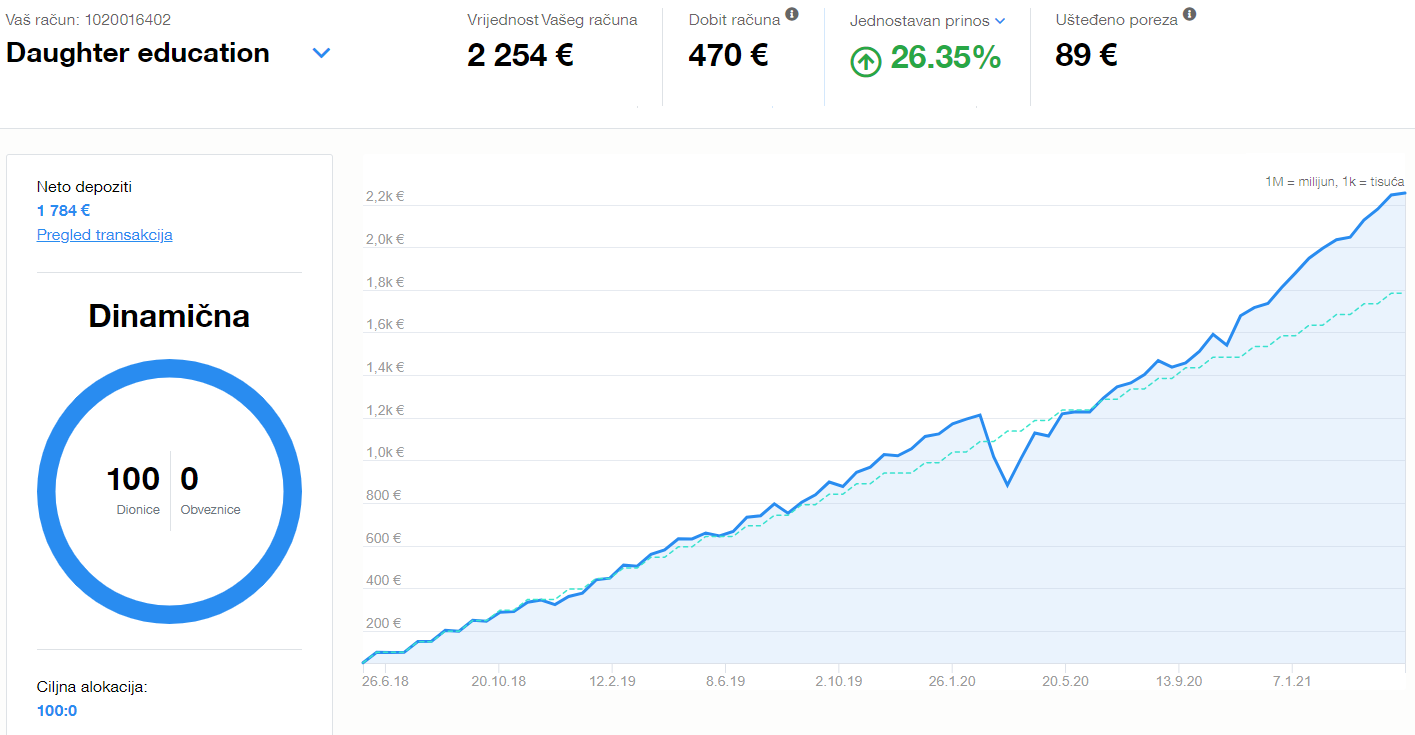Click the 26.6.18 start date label
Viewport: 1415px width, 735px height.
(386, 681)
